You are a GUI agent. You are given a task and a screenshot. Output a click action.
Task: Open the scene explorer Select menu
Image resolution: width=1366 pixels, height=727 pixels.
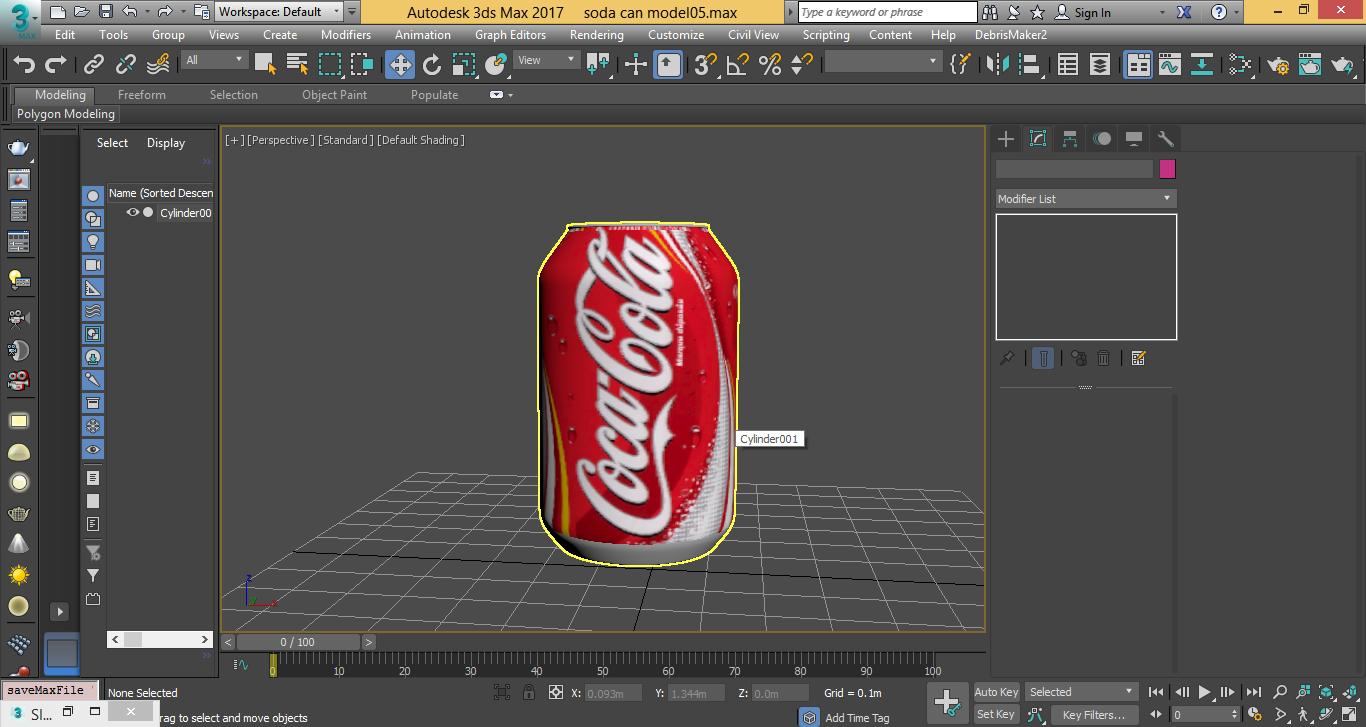tap(112, 143)
